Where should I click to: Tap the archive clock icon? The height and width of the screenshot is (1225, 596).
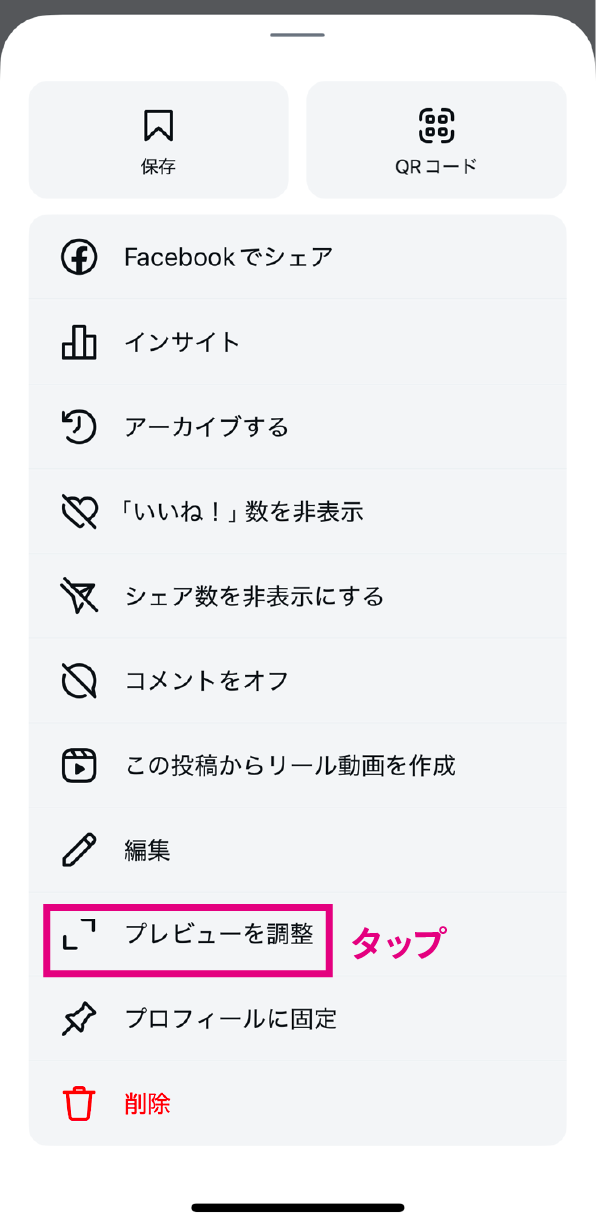[79, 427]
